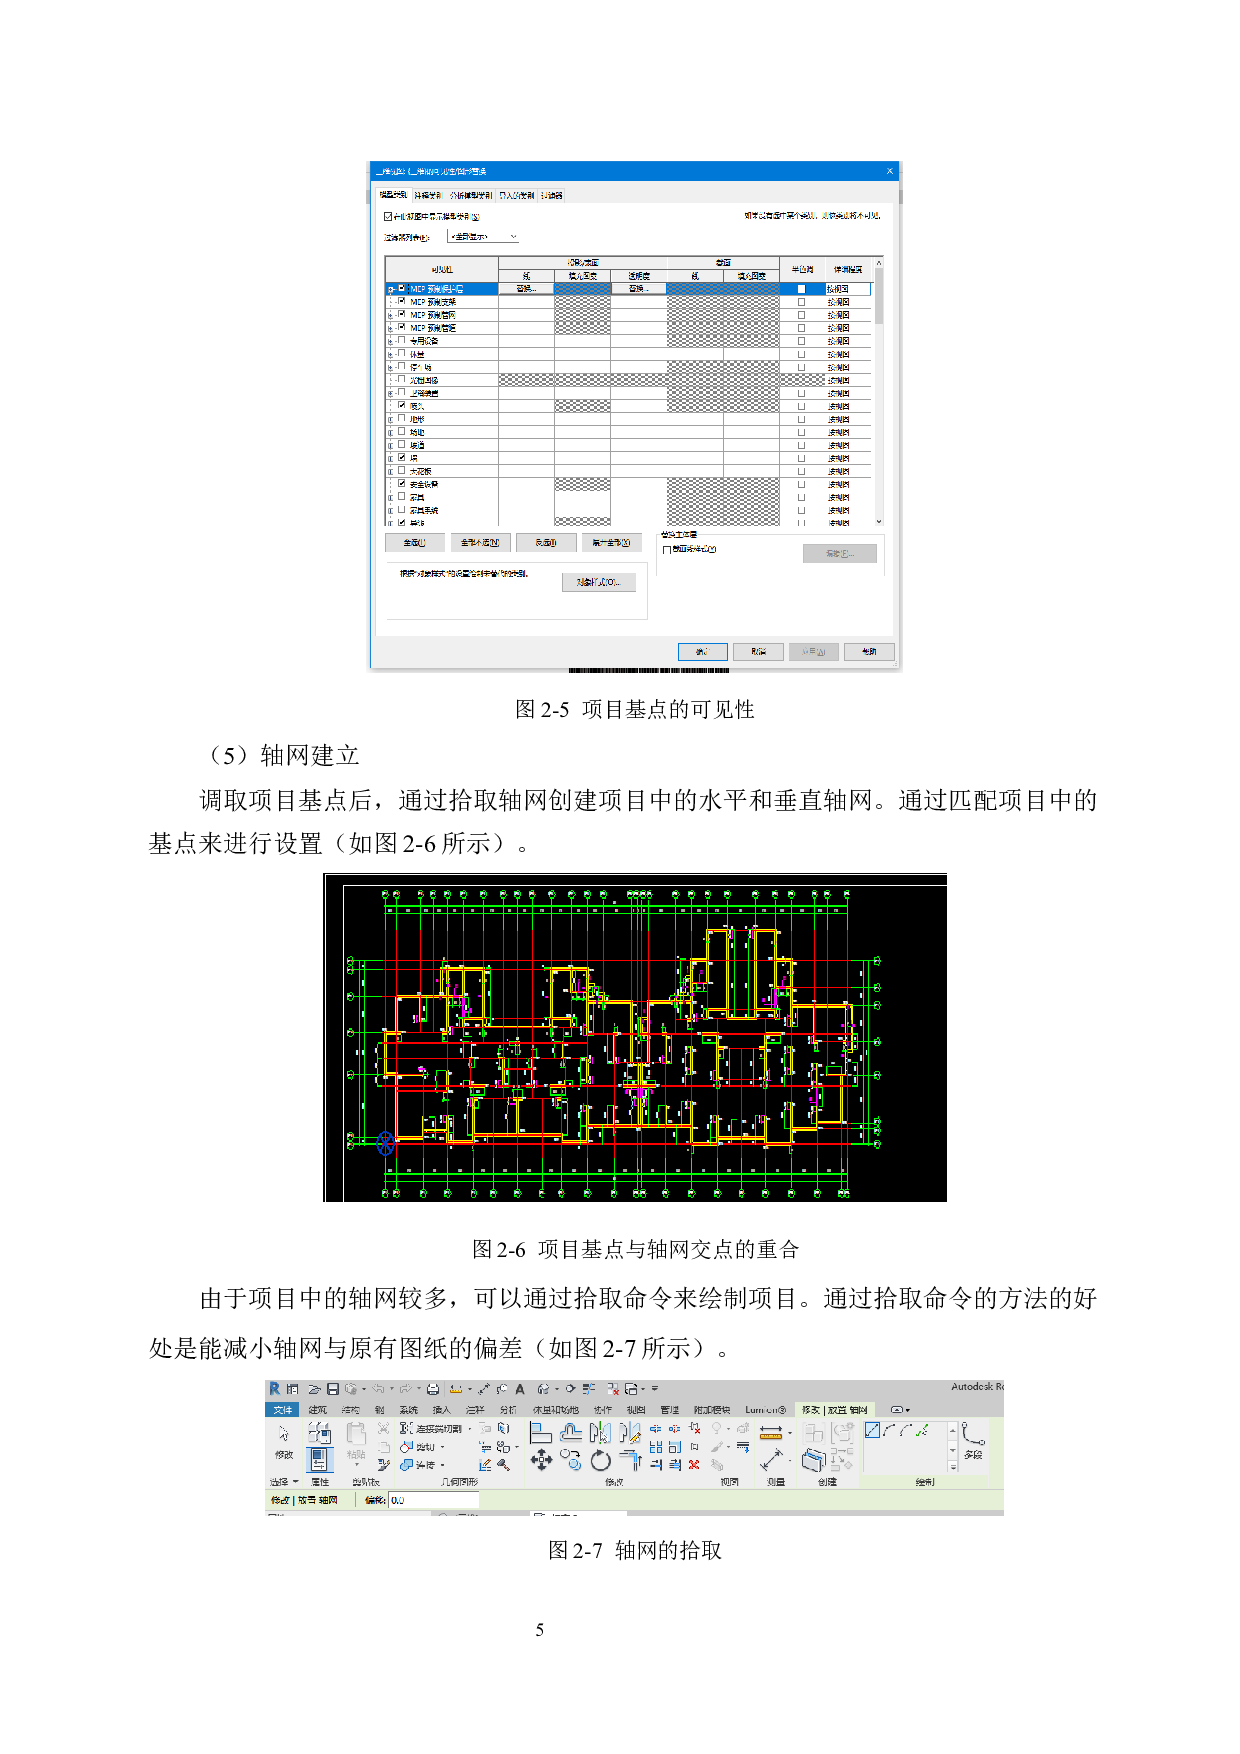Click the Save icon in quick access toolbar

333,1389
